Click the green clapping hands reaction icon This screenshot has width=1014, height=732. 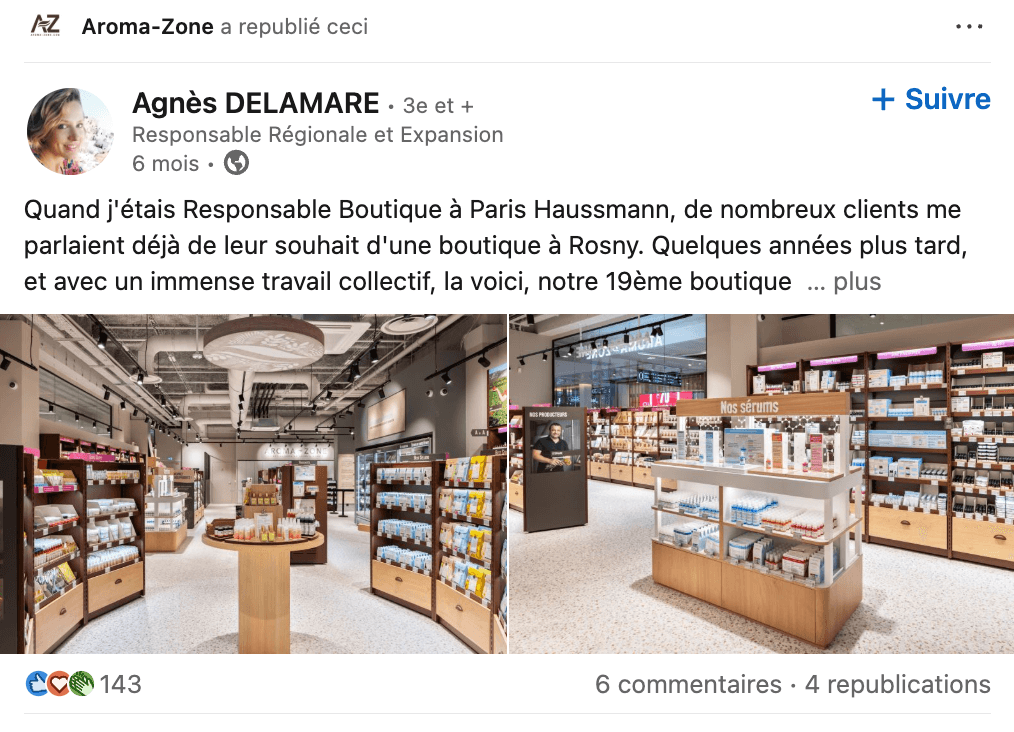(81, 684)
